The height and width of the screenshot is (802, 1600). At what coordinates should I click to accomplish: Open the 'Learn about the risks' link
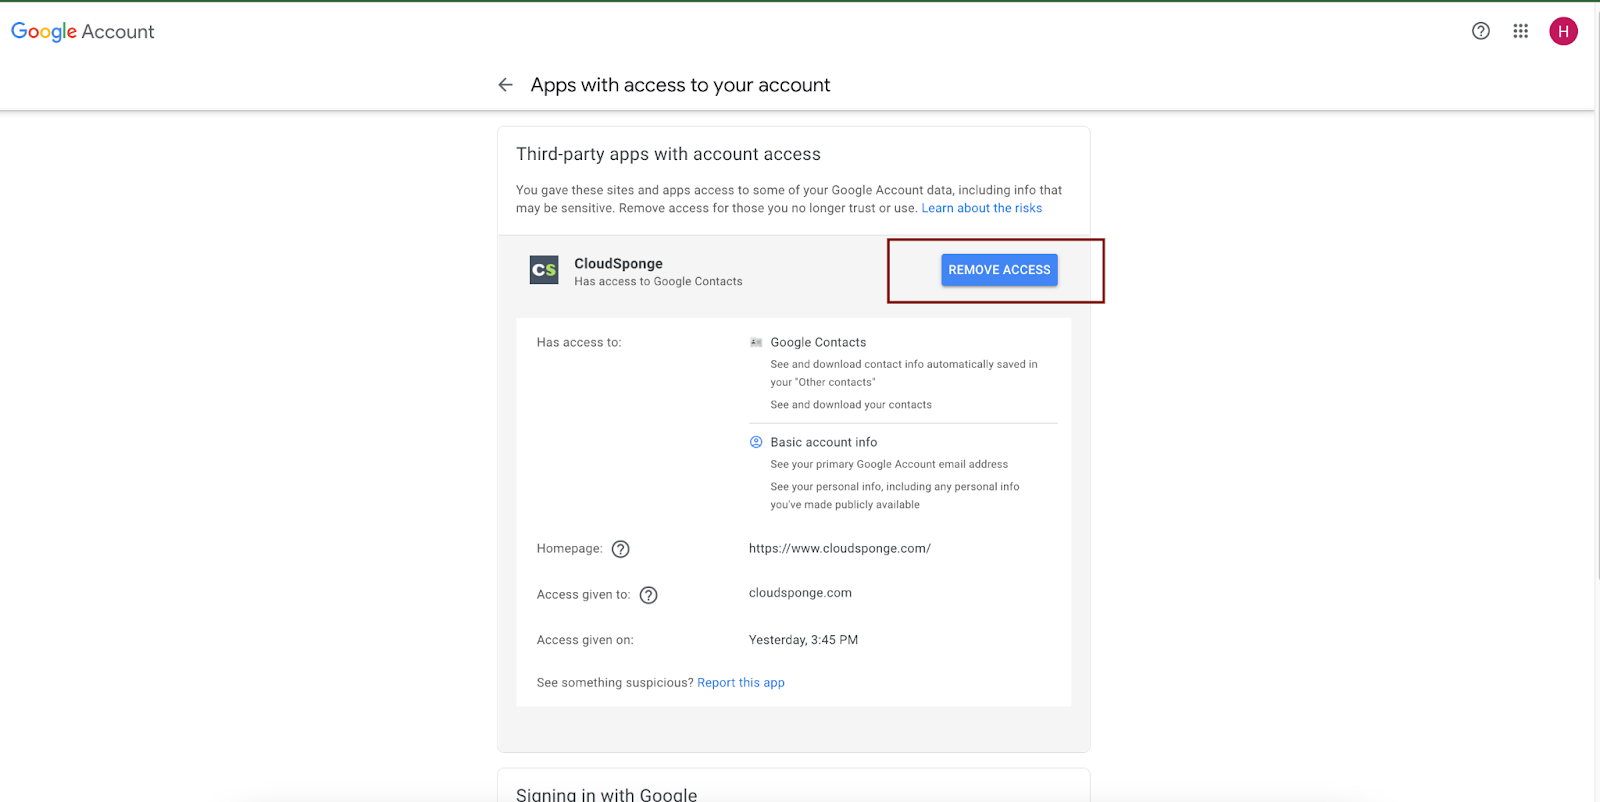(x=982, y=208)
